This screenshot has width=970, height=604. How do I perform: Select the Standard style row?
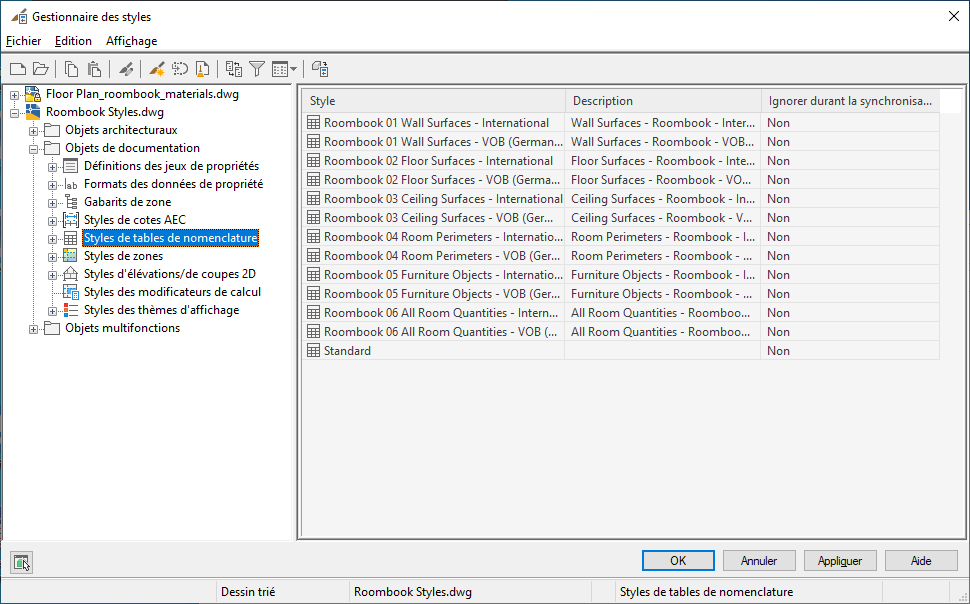pyautogui.click(x=621, y=351)
